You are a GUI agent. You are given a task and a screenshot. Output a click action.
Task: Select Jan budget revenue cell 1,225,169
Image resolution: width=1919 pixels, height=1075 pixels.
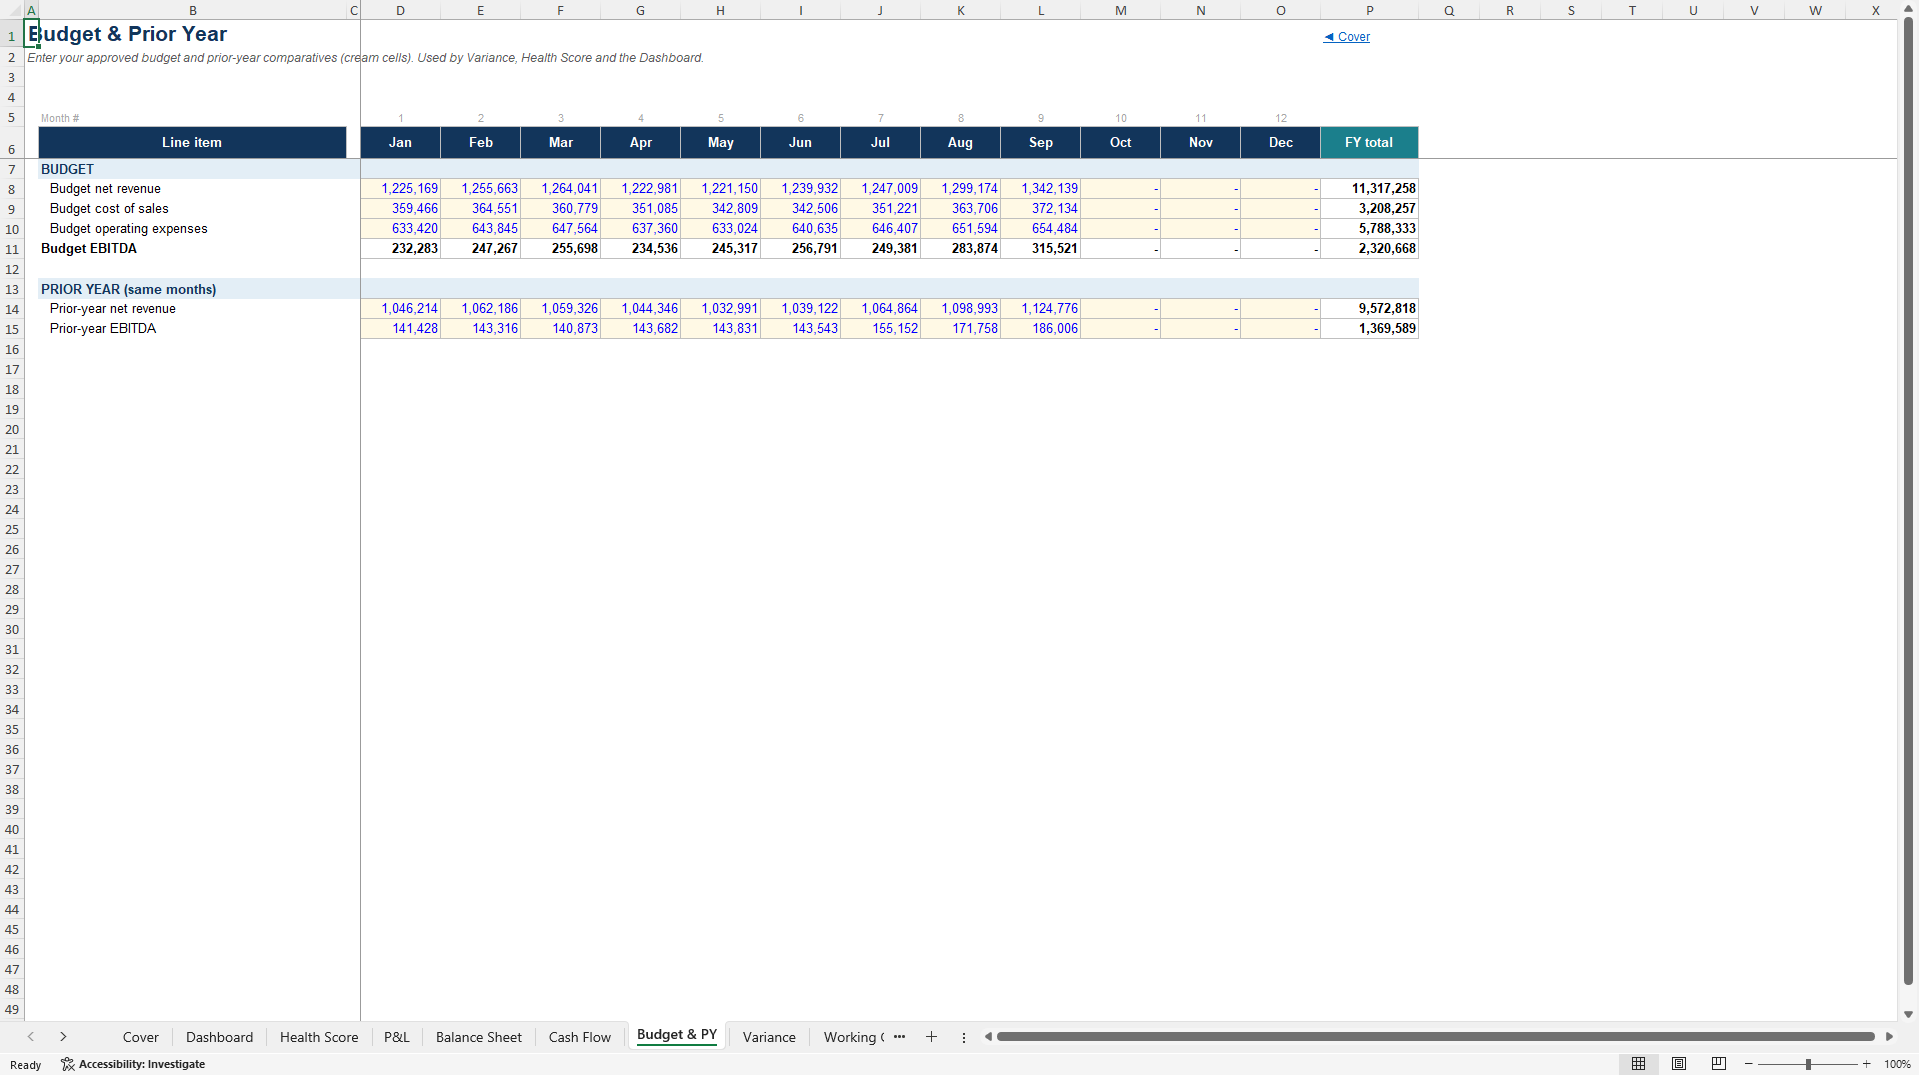400,189
